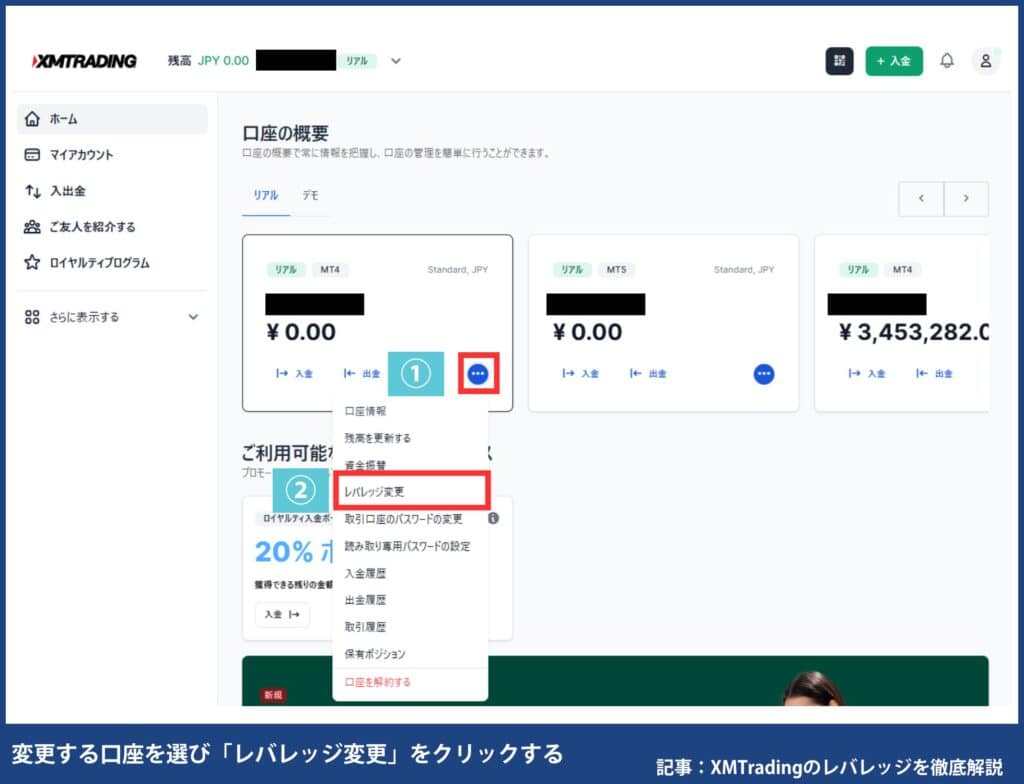Open the user profile icon
The image size is (1024, 784).
coord(986,60)
